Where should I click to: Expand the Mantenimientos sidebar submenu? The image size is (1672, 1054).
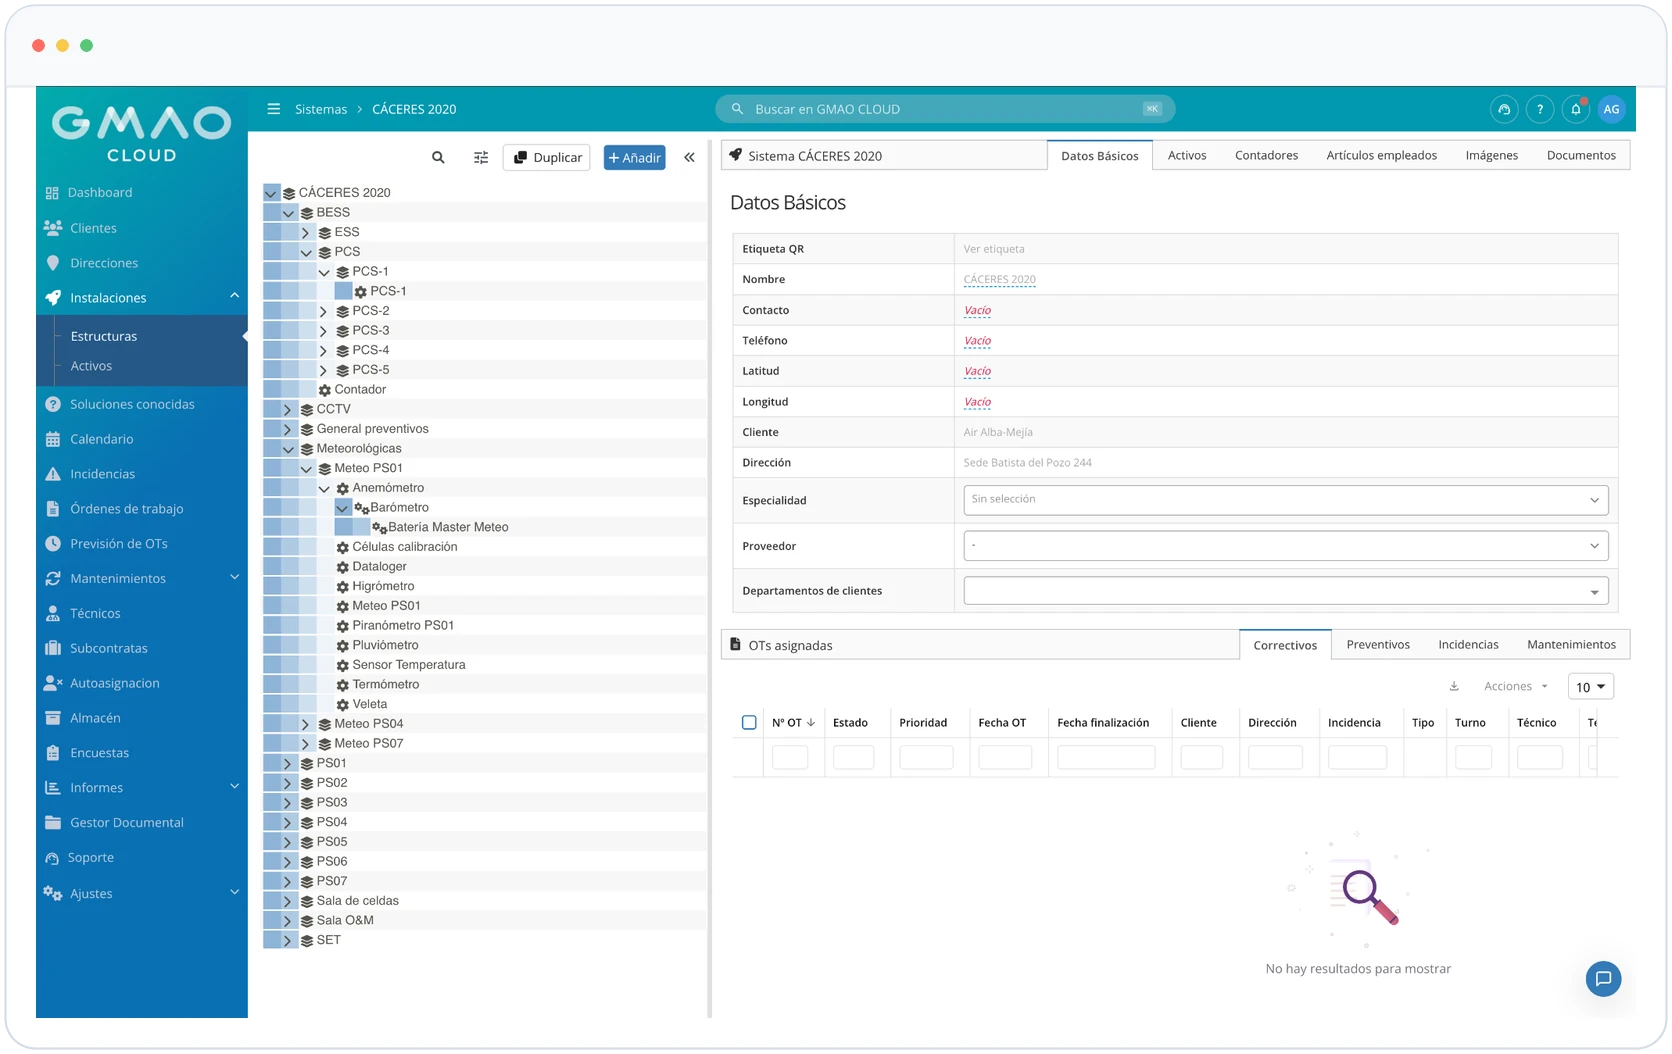[235, 577]
